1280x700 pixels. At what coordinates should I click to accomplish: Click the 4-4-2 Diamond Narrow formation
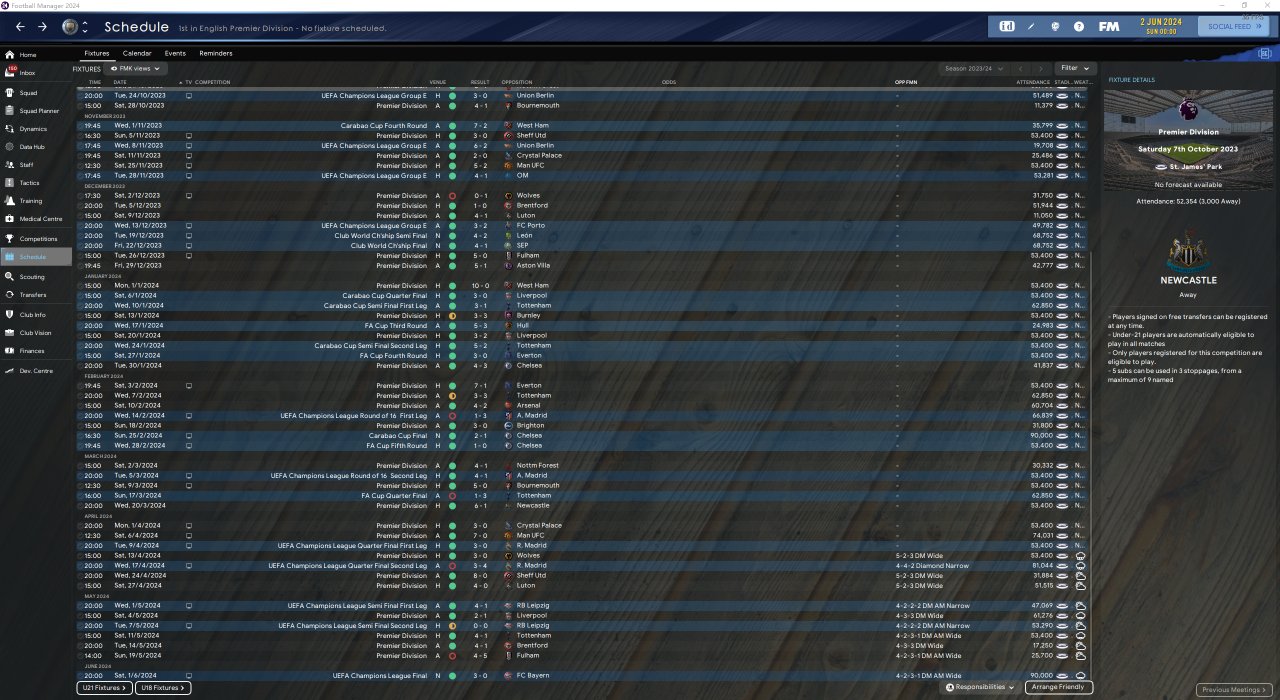click(934, 566)
